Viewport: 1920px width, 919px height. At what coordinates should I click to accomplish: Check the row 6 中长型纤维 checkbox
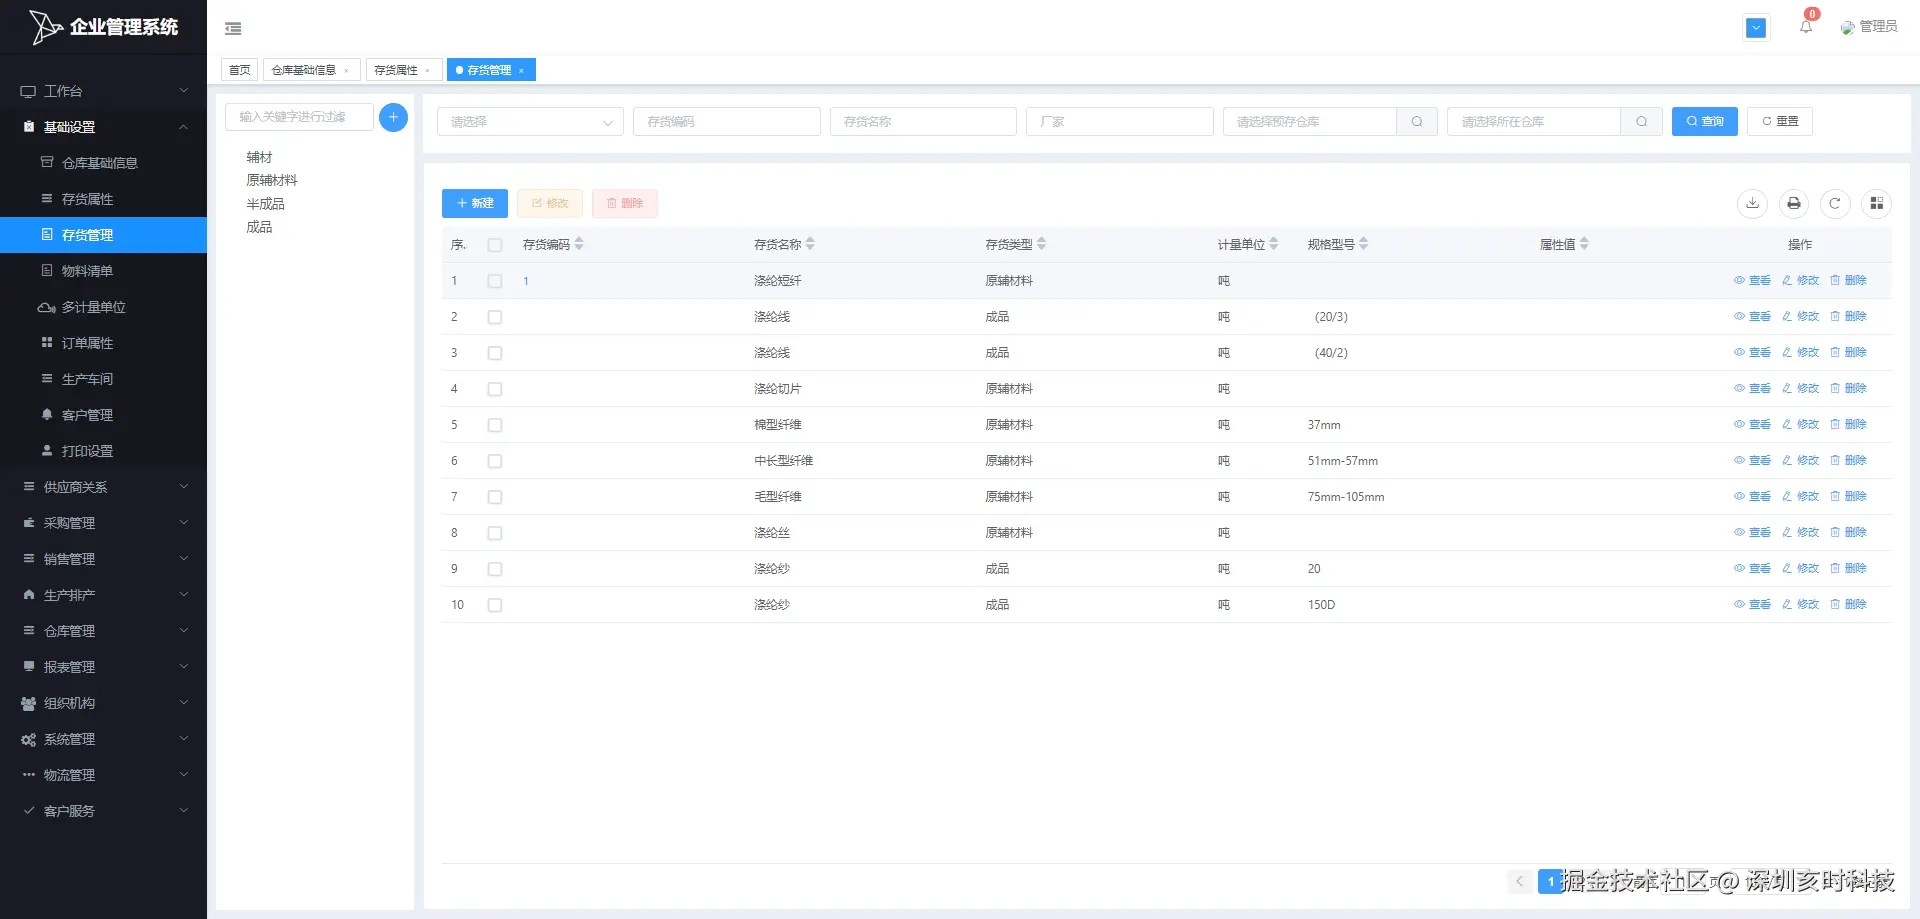(x=495, y=461)
